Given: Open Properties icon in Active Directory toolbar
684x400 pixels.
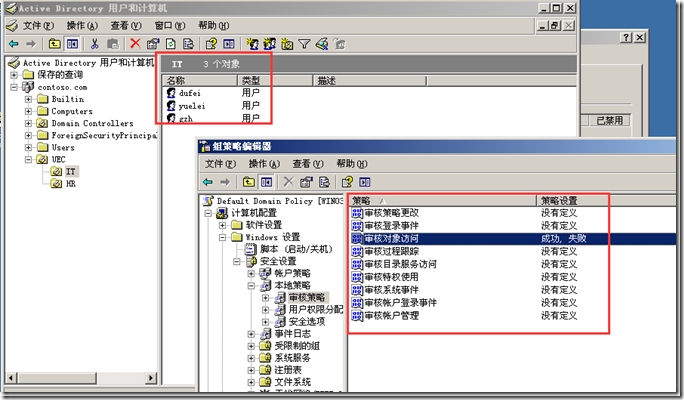Looking at the screenshot, I should pyautogui.click(x=153, y=44).
